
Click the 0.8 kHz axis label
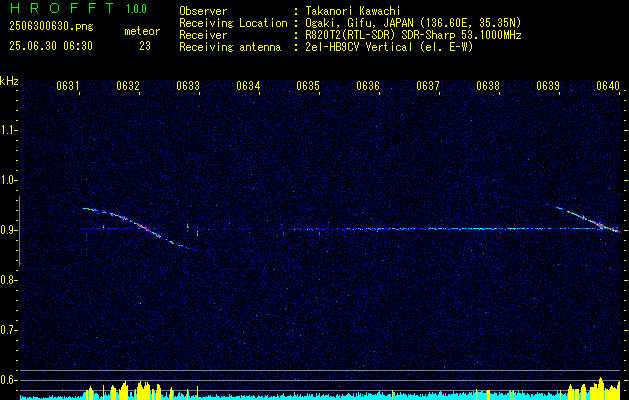(8, 280)
